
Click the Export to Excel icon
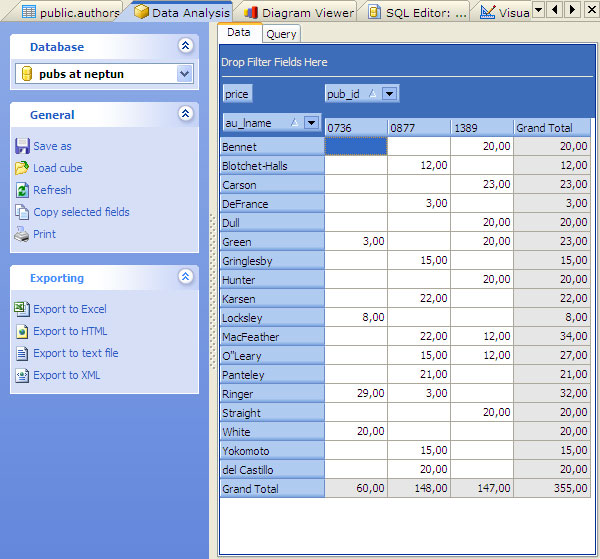22,309
